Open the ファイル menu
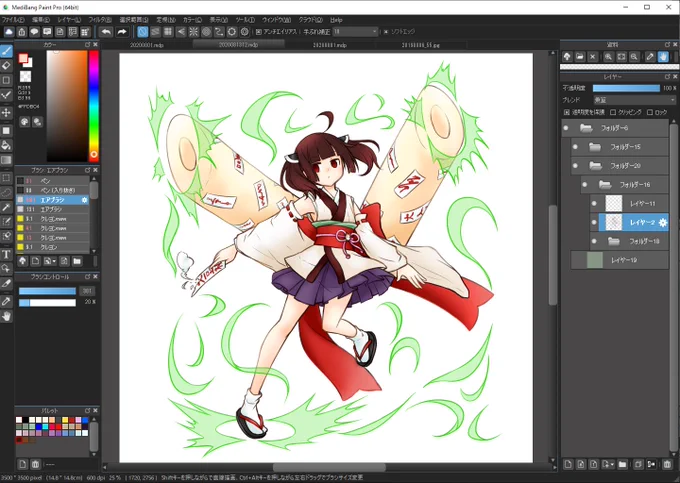This screenshot has width=680, height=483. tap(13, 20)
